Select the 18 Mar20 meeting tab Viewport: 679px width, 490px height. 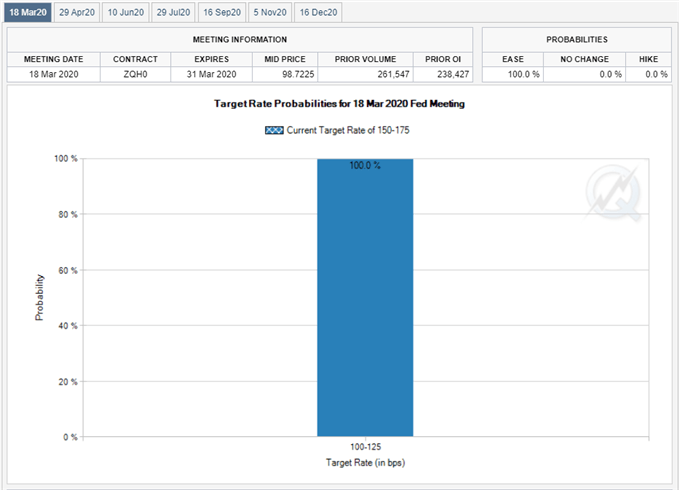pos(28,13)
